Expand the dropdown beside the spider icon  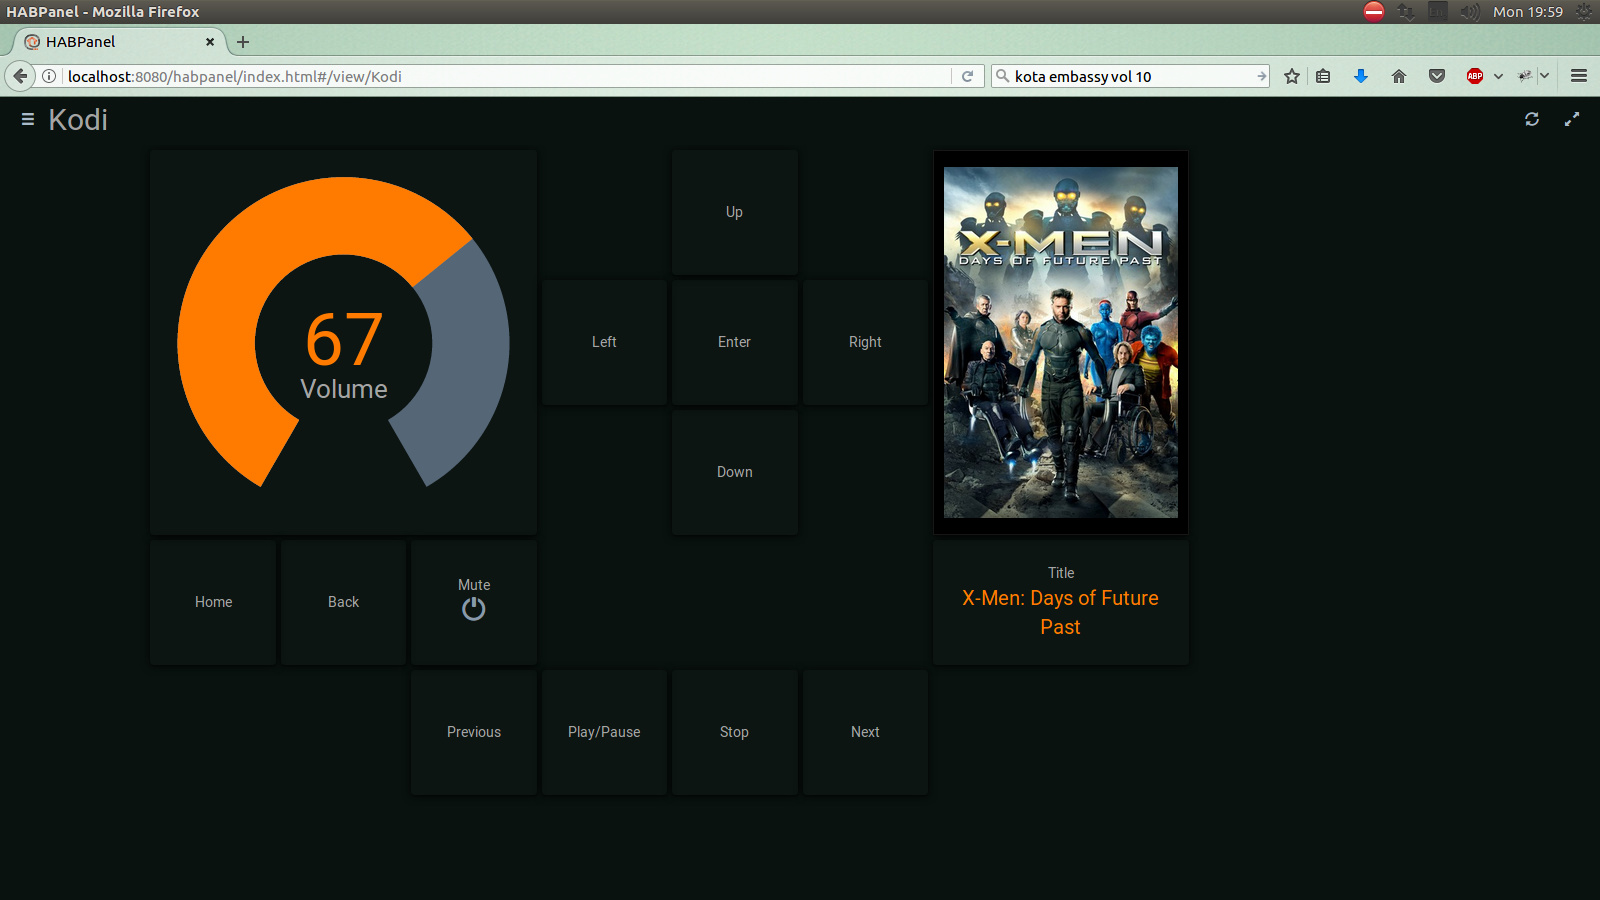1544,77
